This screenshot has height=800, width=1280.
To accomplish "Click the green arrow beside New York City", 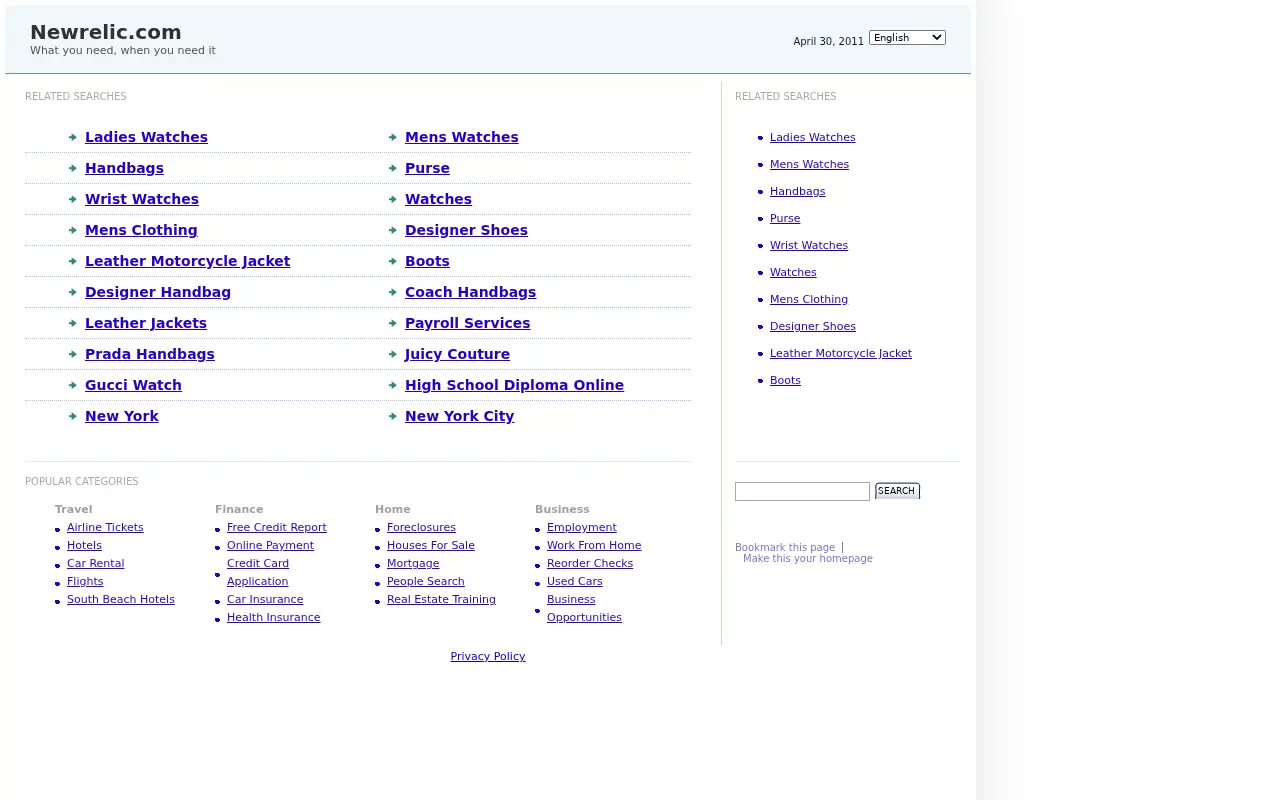I will coord(393,416).
